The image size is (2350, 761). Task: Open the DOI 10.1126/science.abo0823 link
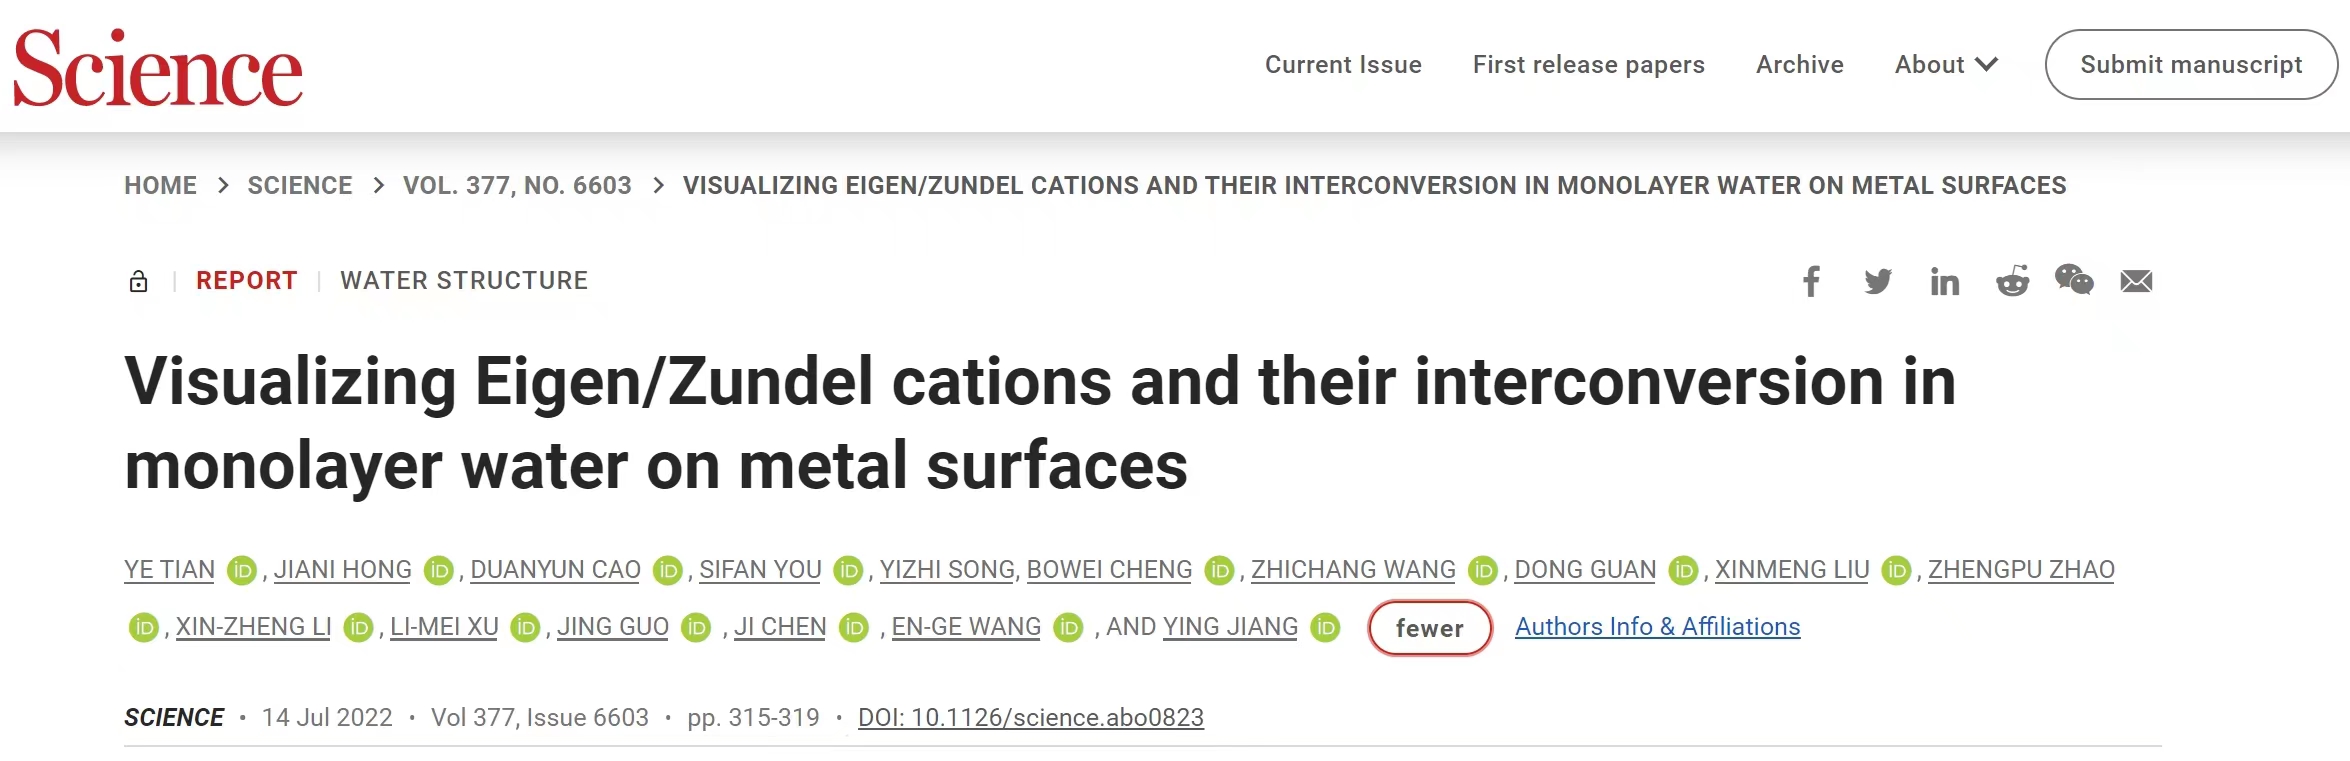pyautogui.click(x=1031, y=718)
